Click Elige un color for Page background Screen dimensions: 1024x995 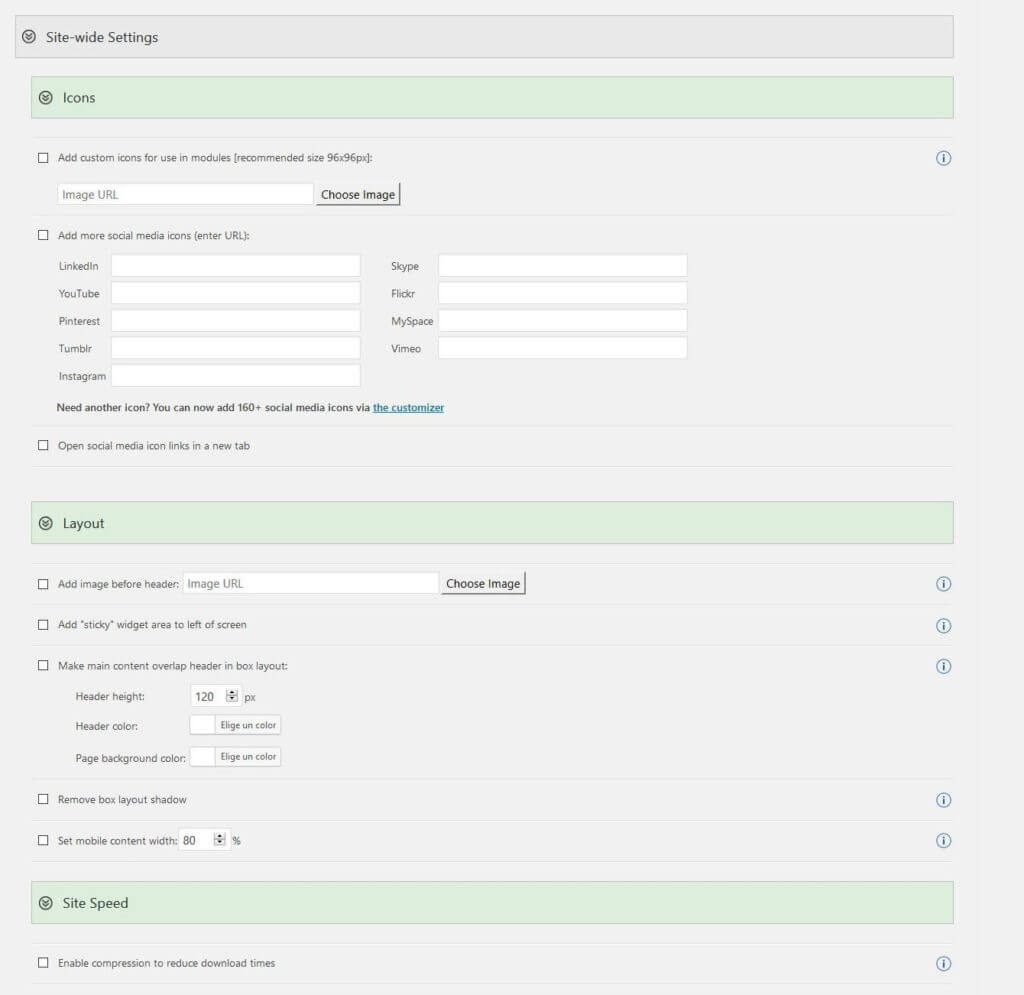click(248, 756)
